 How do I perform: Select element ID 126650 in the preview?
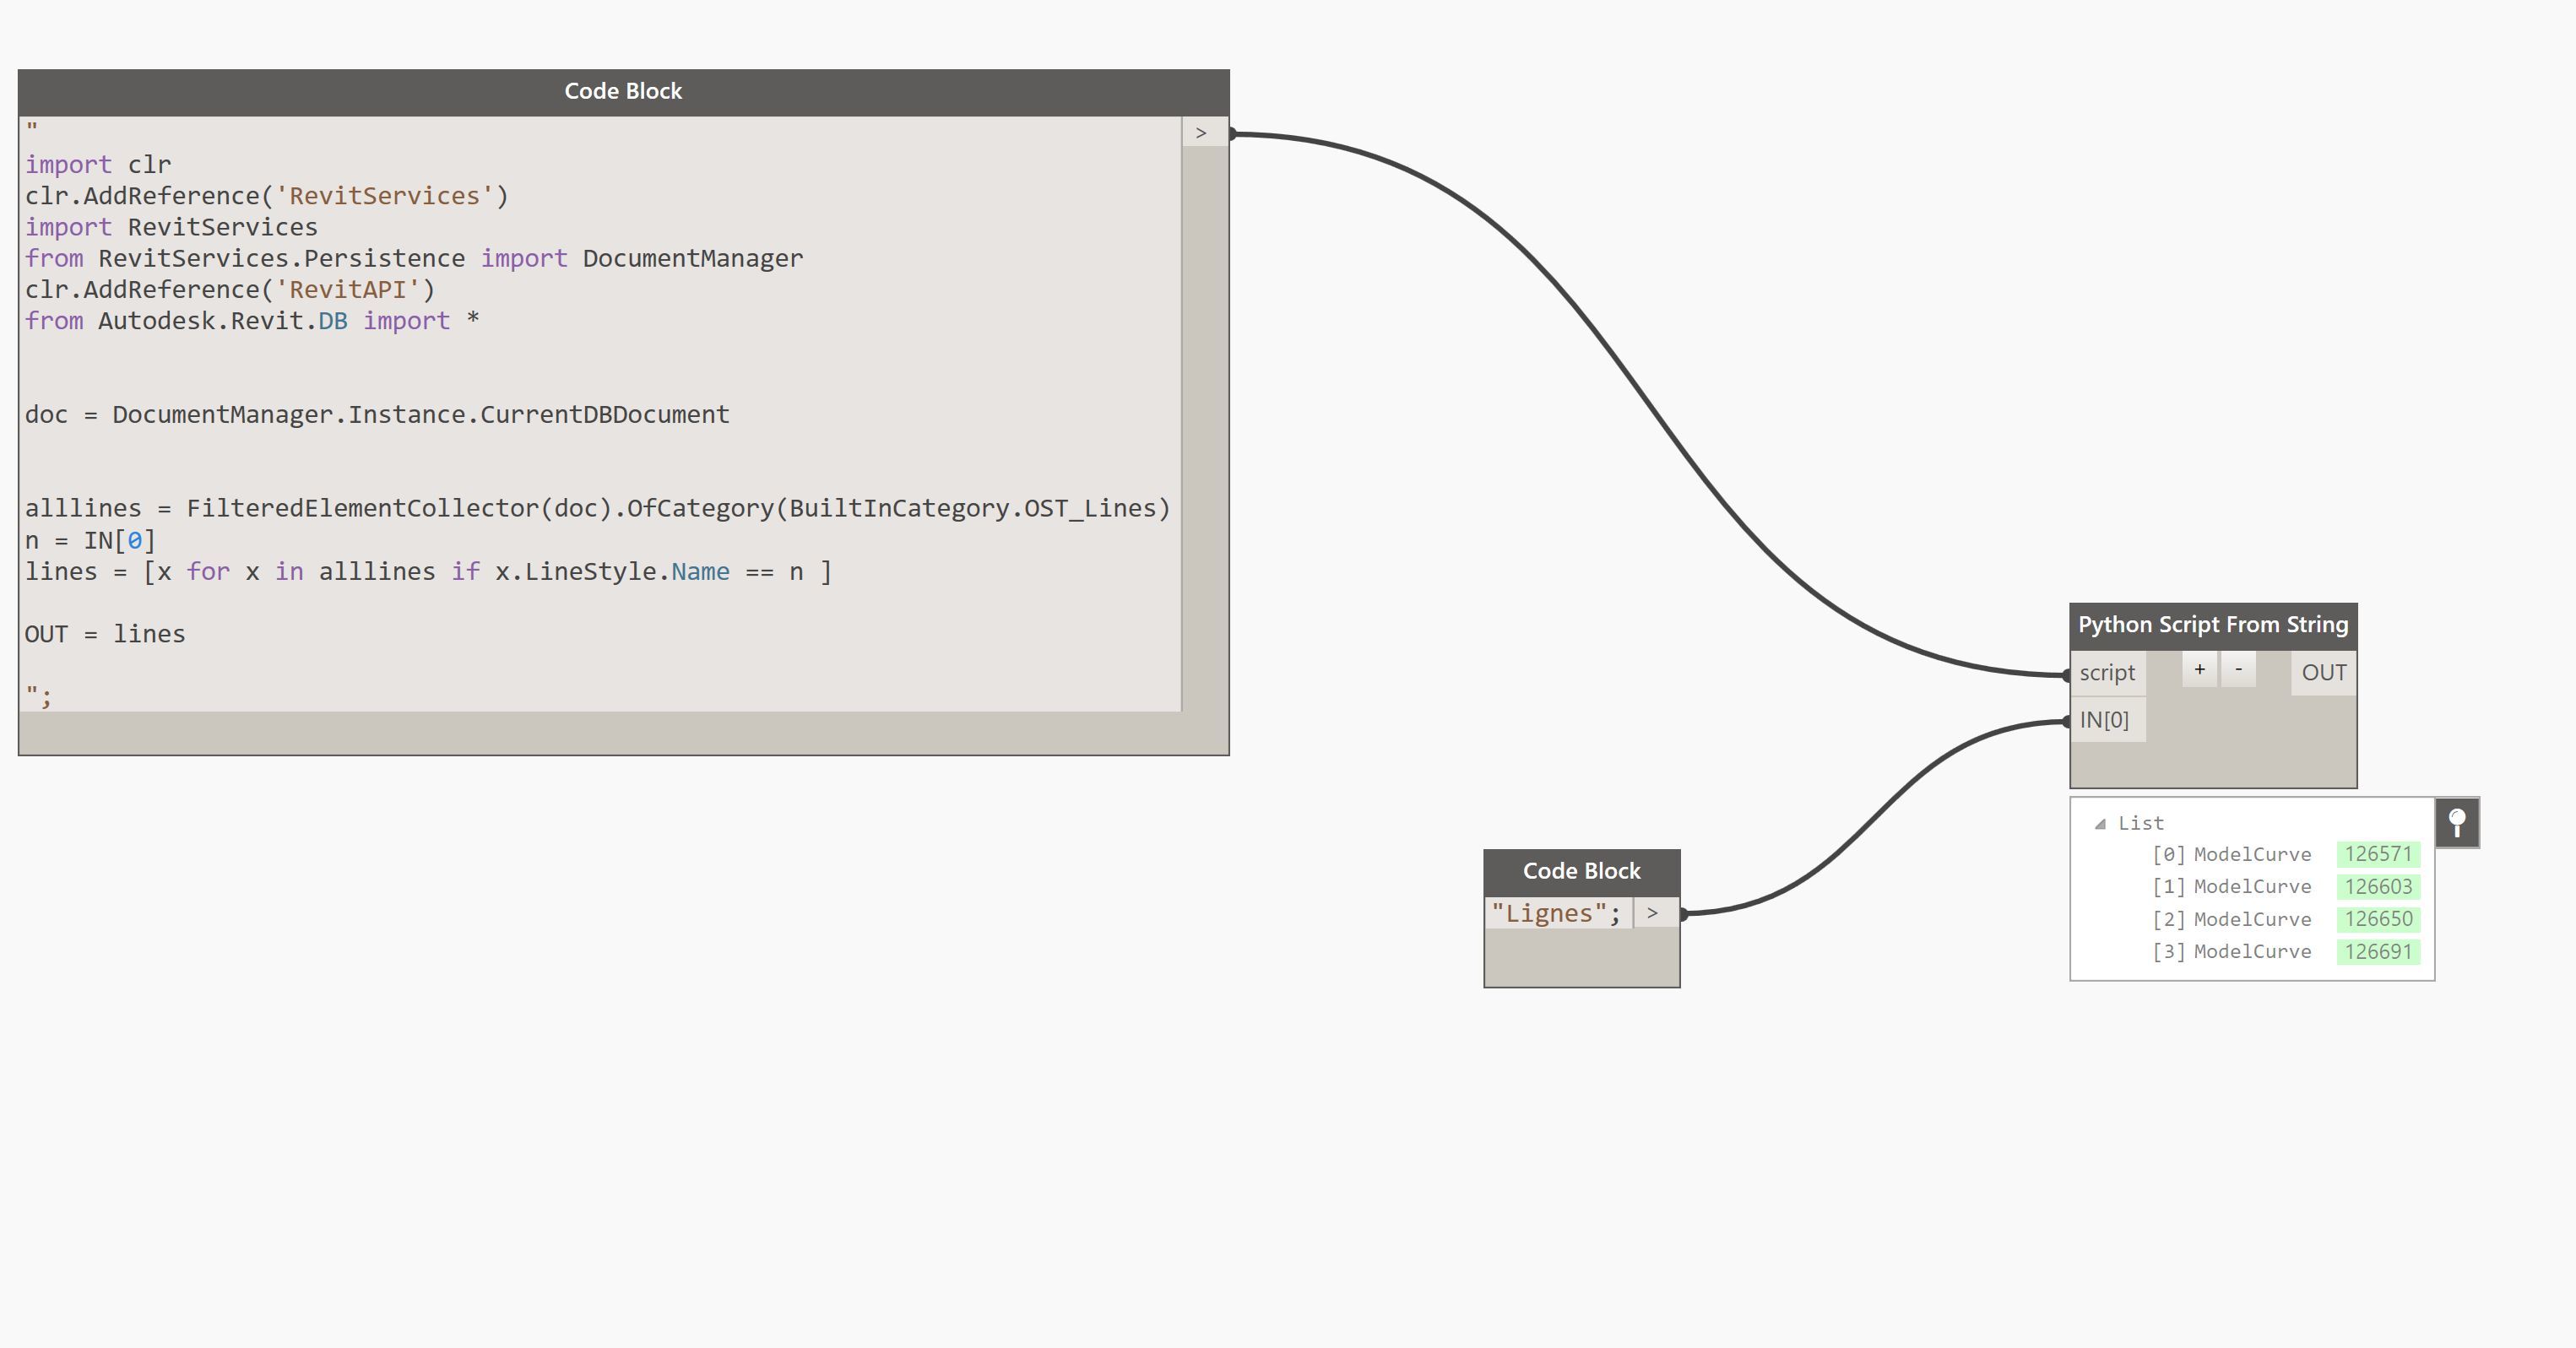coord(2378,919)
